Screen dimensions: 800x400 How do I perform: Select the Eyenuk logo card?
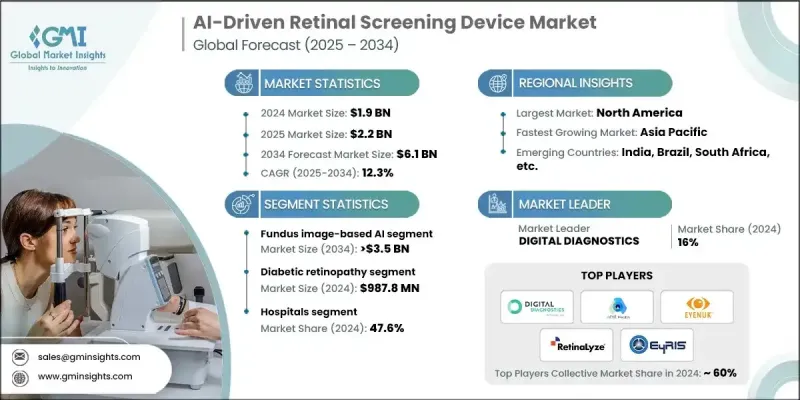coord(696,306)
